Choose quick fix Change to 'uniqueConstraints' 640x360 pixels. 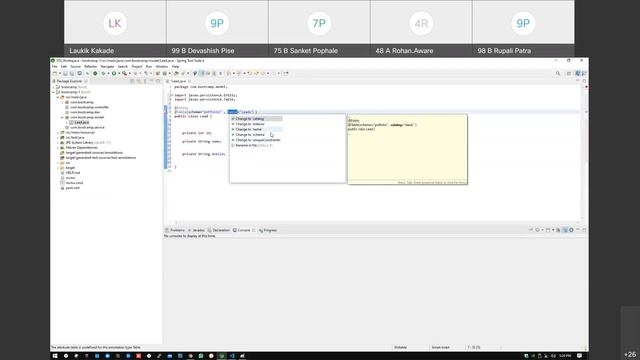pyautogui.click(x=256, y=140)
